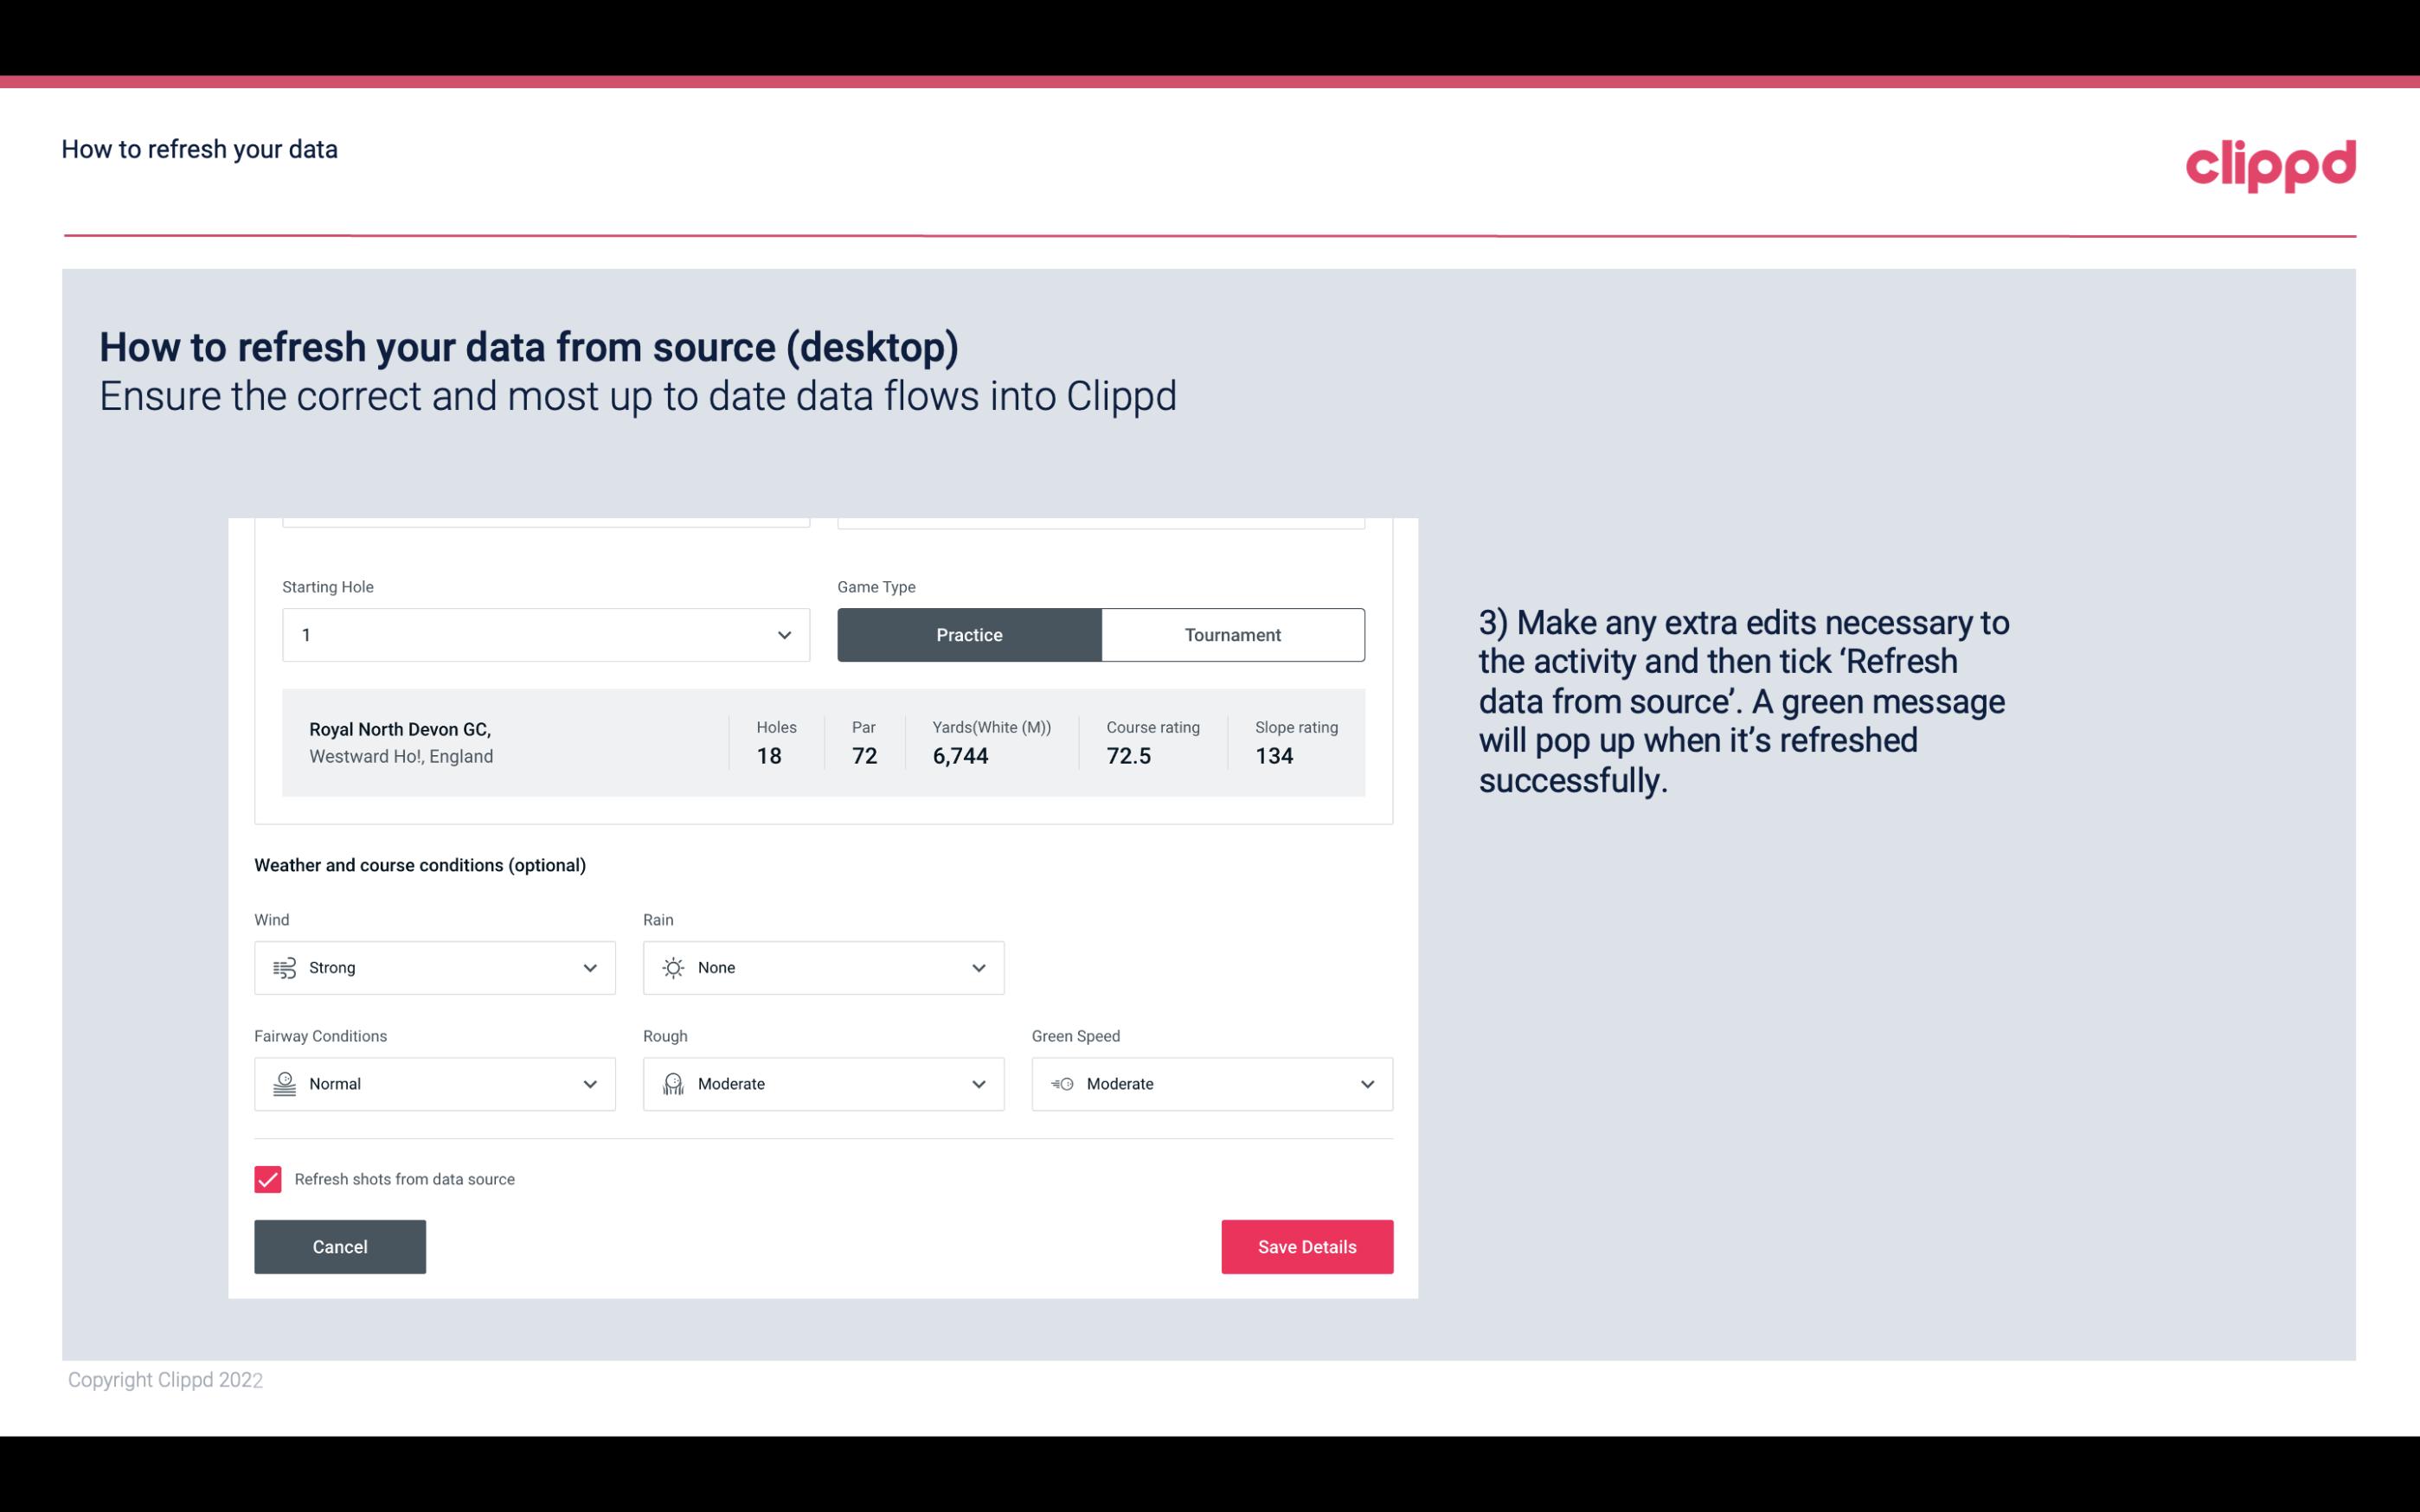Click the wind condition icon

[282, 967]
